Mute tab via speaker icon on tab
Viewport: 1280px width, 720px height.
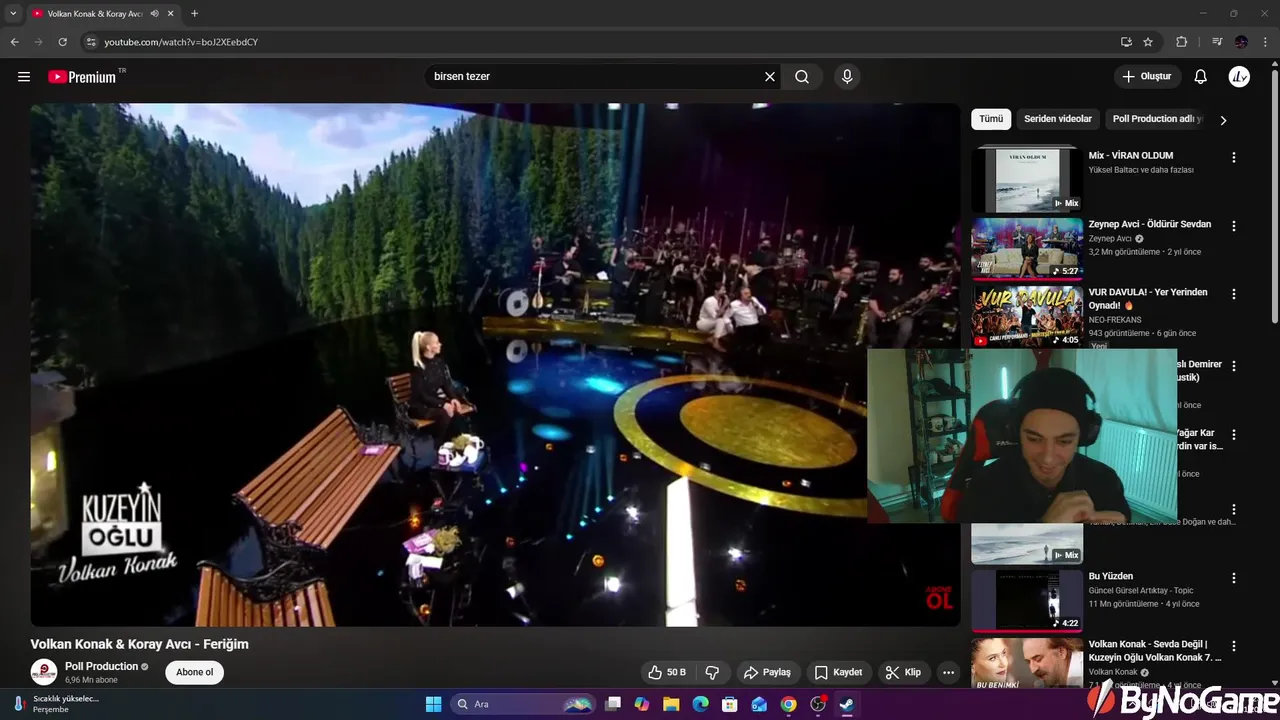point(155,13)
